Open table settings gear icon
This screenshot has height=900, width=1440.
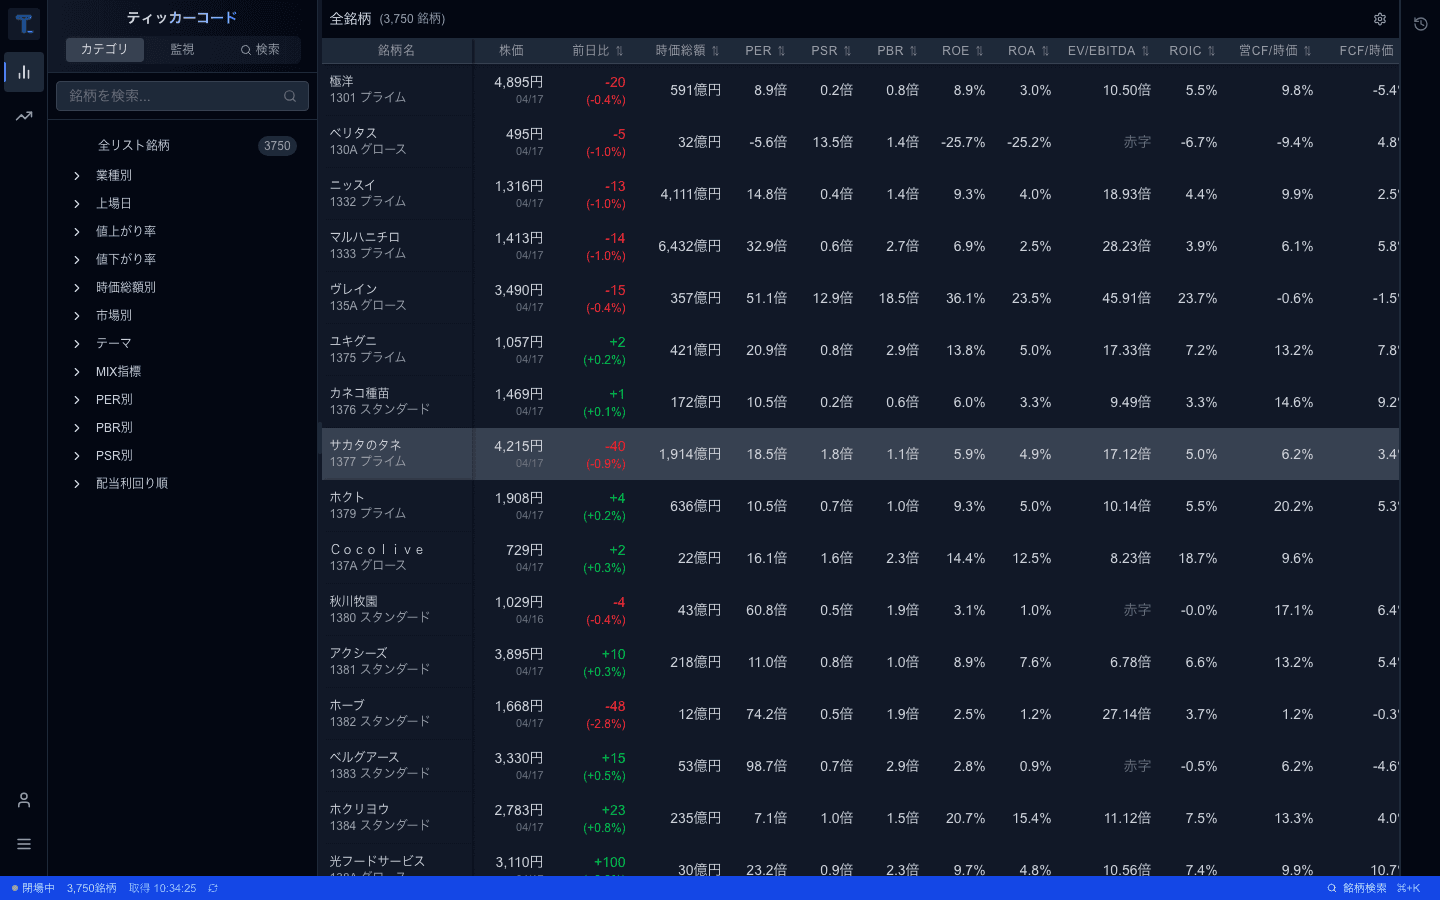pyautogui.click(x=1379, y=19)
